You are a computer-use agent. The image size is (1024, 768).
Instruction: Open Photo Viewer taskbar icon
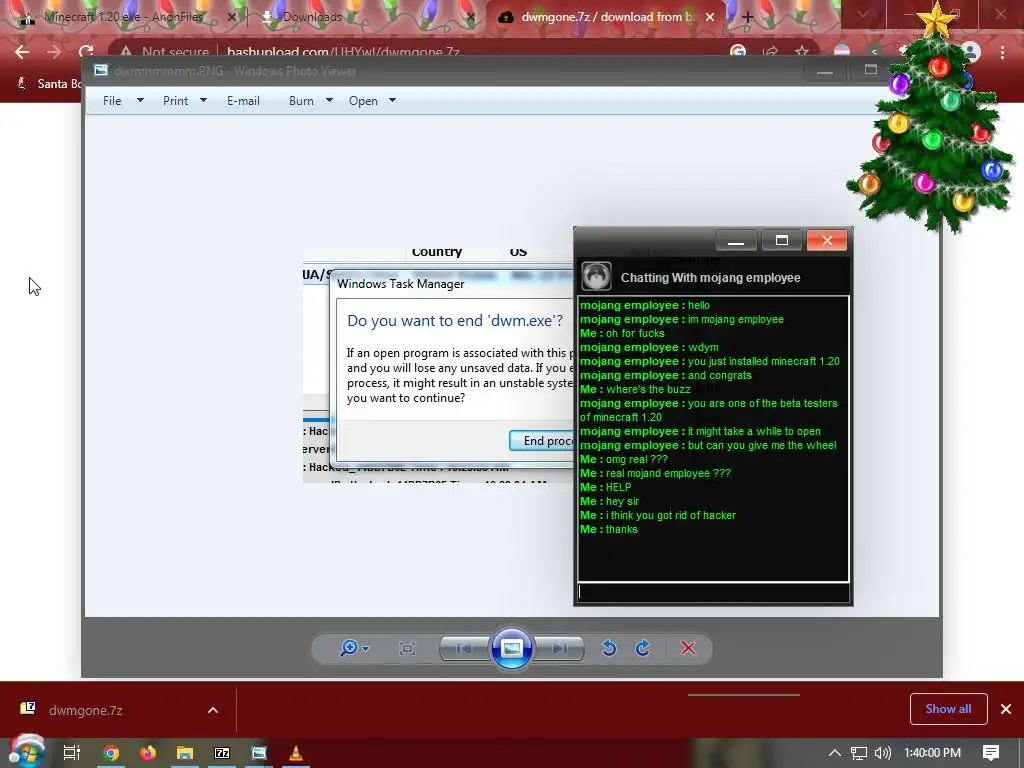pos(259,753)
